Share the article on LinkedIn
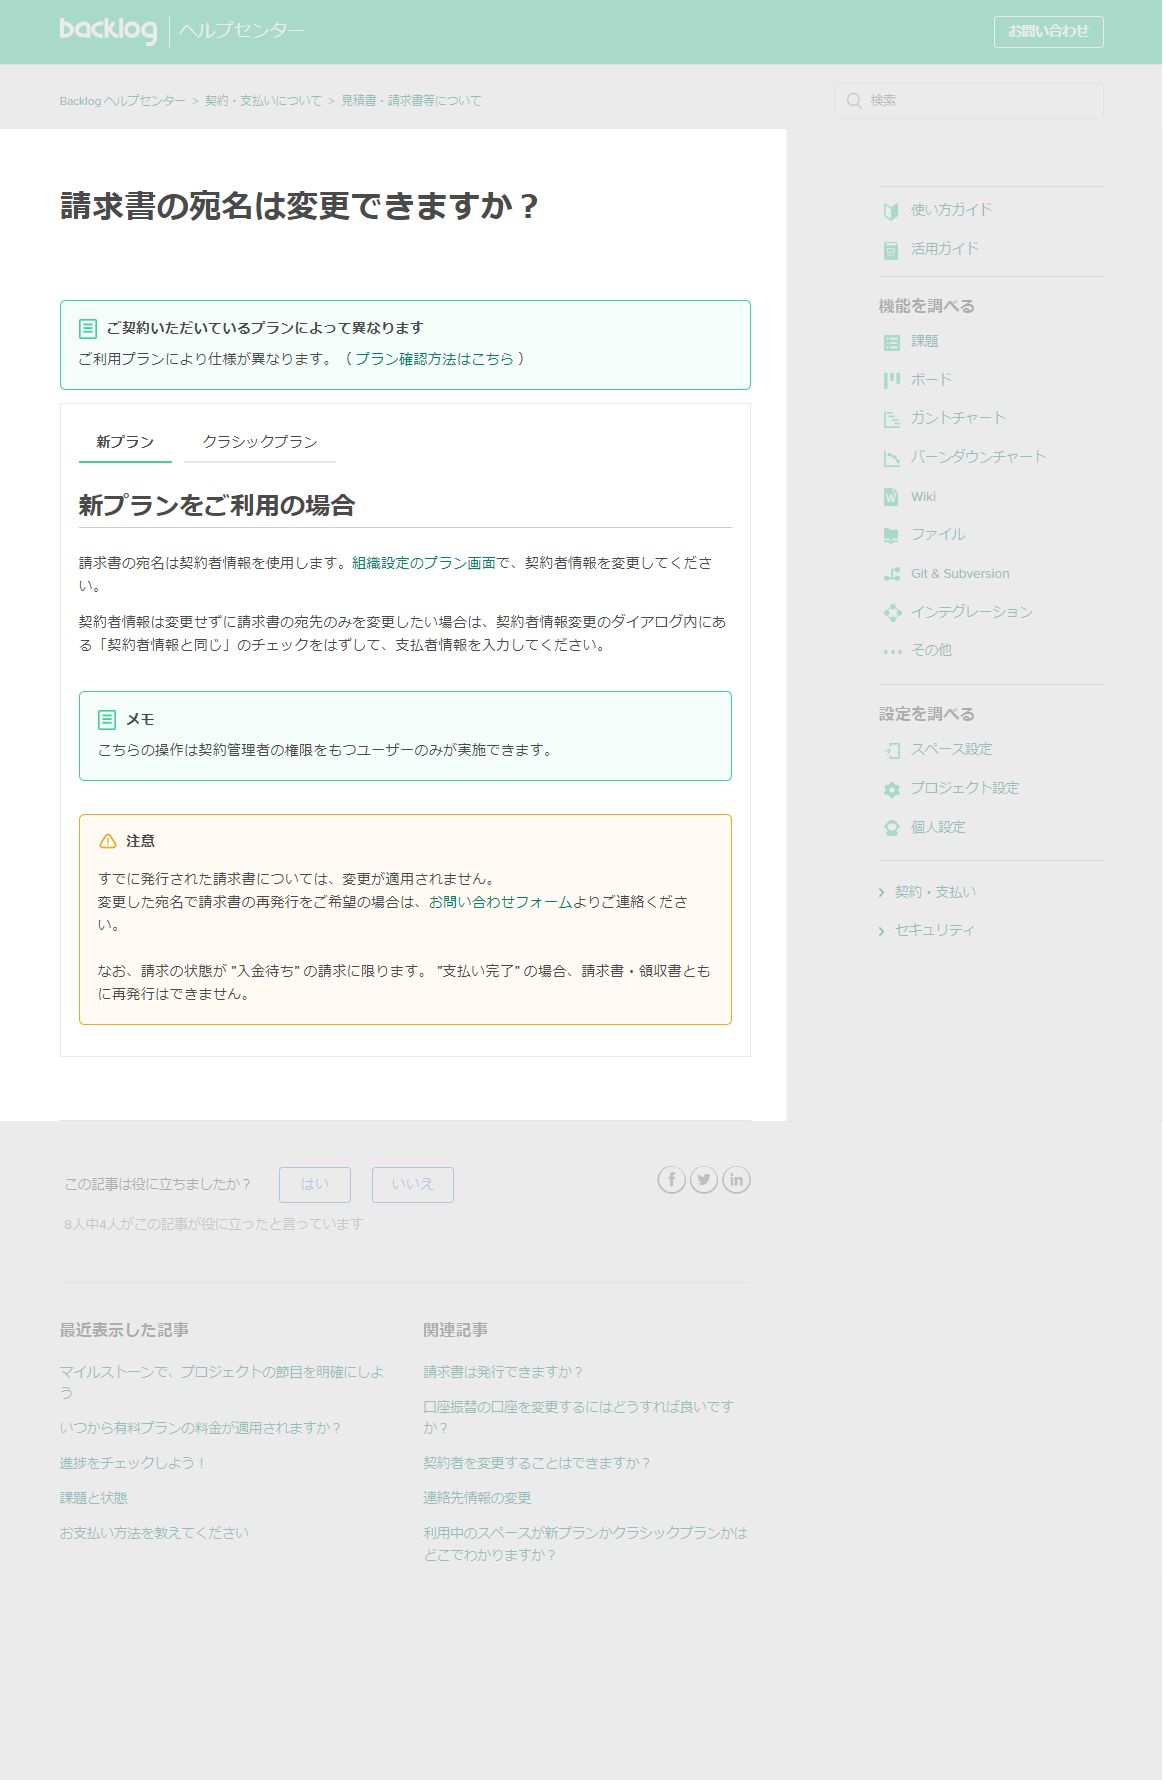 click(736, 1180)
